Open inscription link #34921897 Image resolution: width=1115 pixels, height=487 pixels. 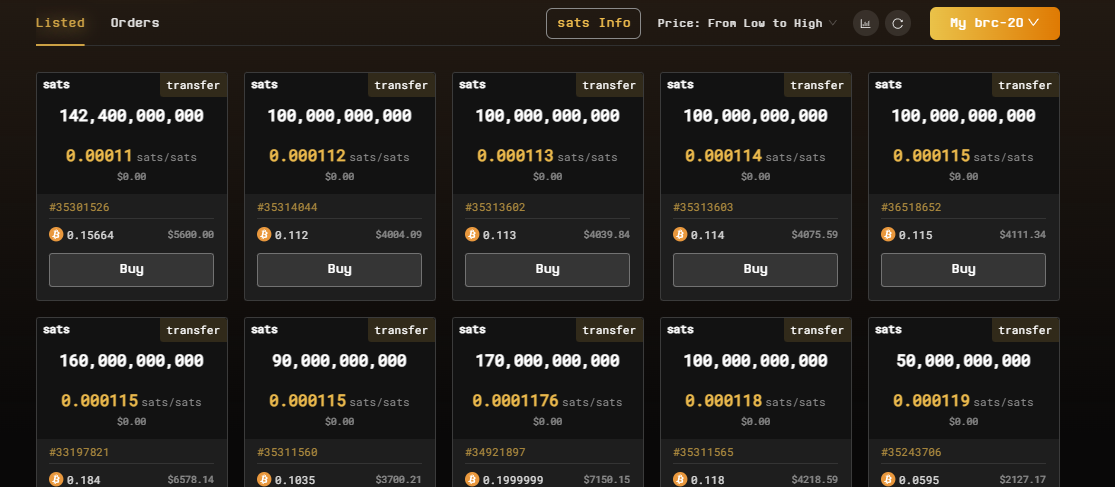click(495, 452)
